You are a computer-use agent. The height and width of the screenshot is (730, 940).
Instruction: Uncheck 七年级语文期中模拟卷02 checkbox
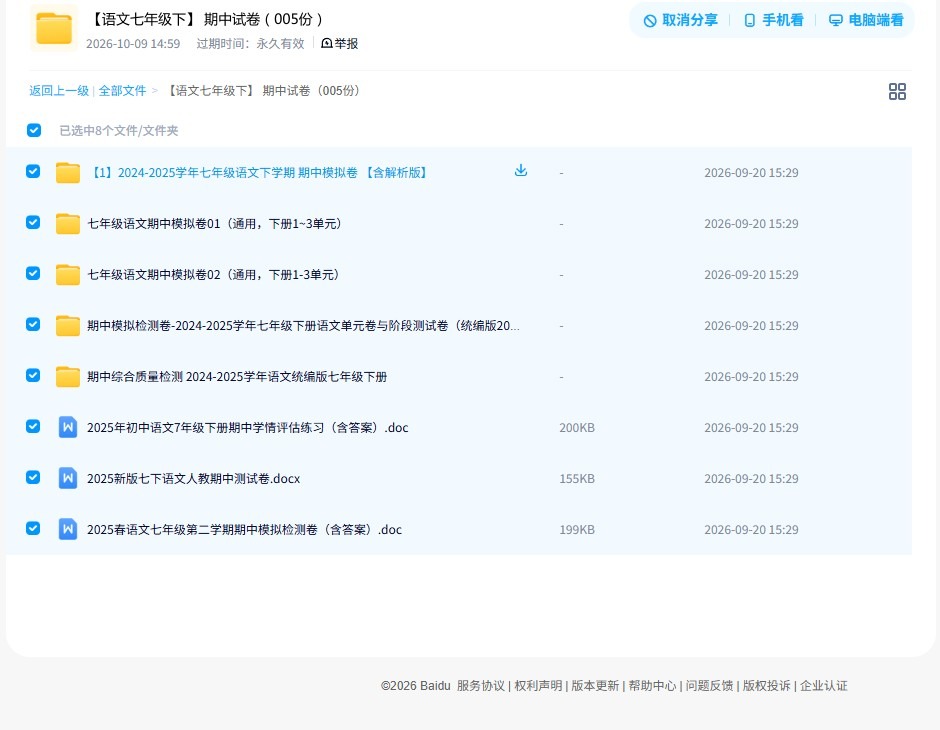coord(33,273)
